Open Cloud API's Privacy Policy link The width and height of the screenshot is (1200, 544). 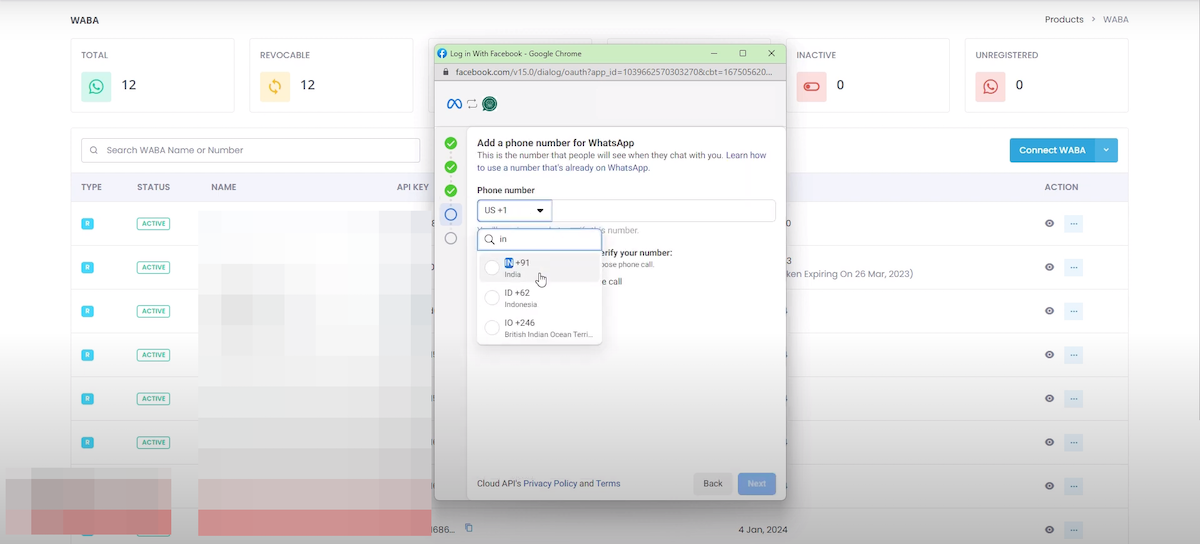550,484
